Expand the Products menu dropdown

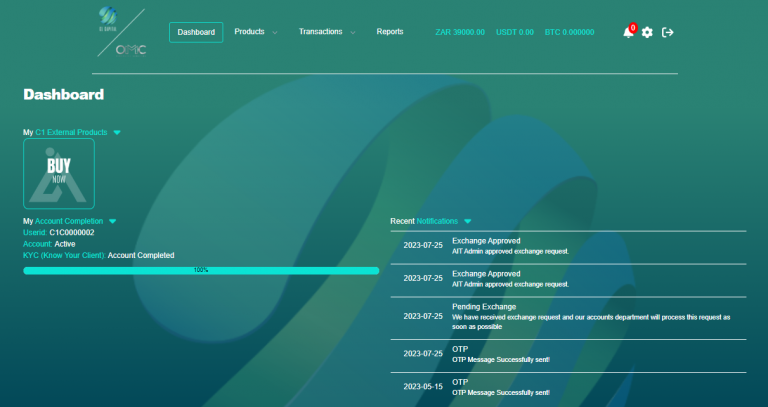click(256, 32)
